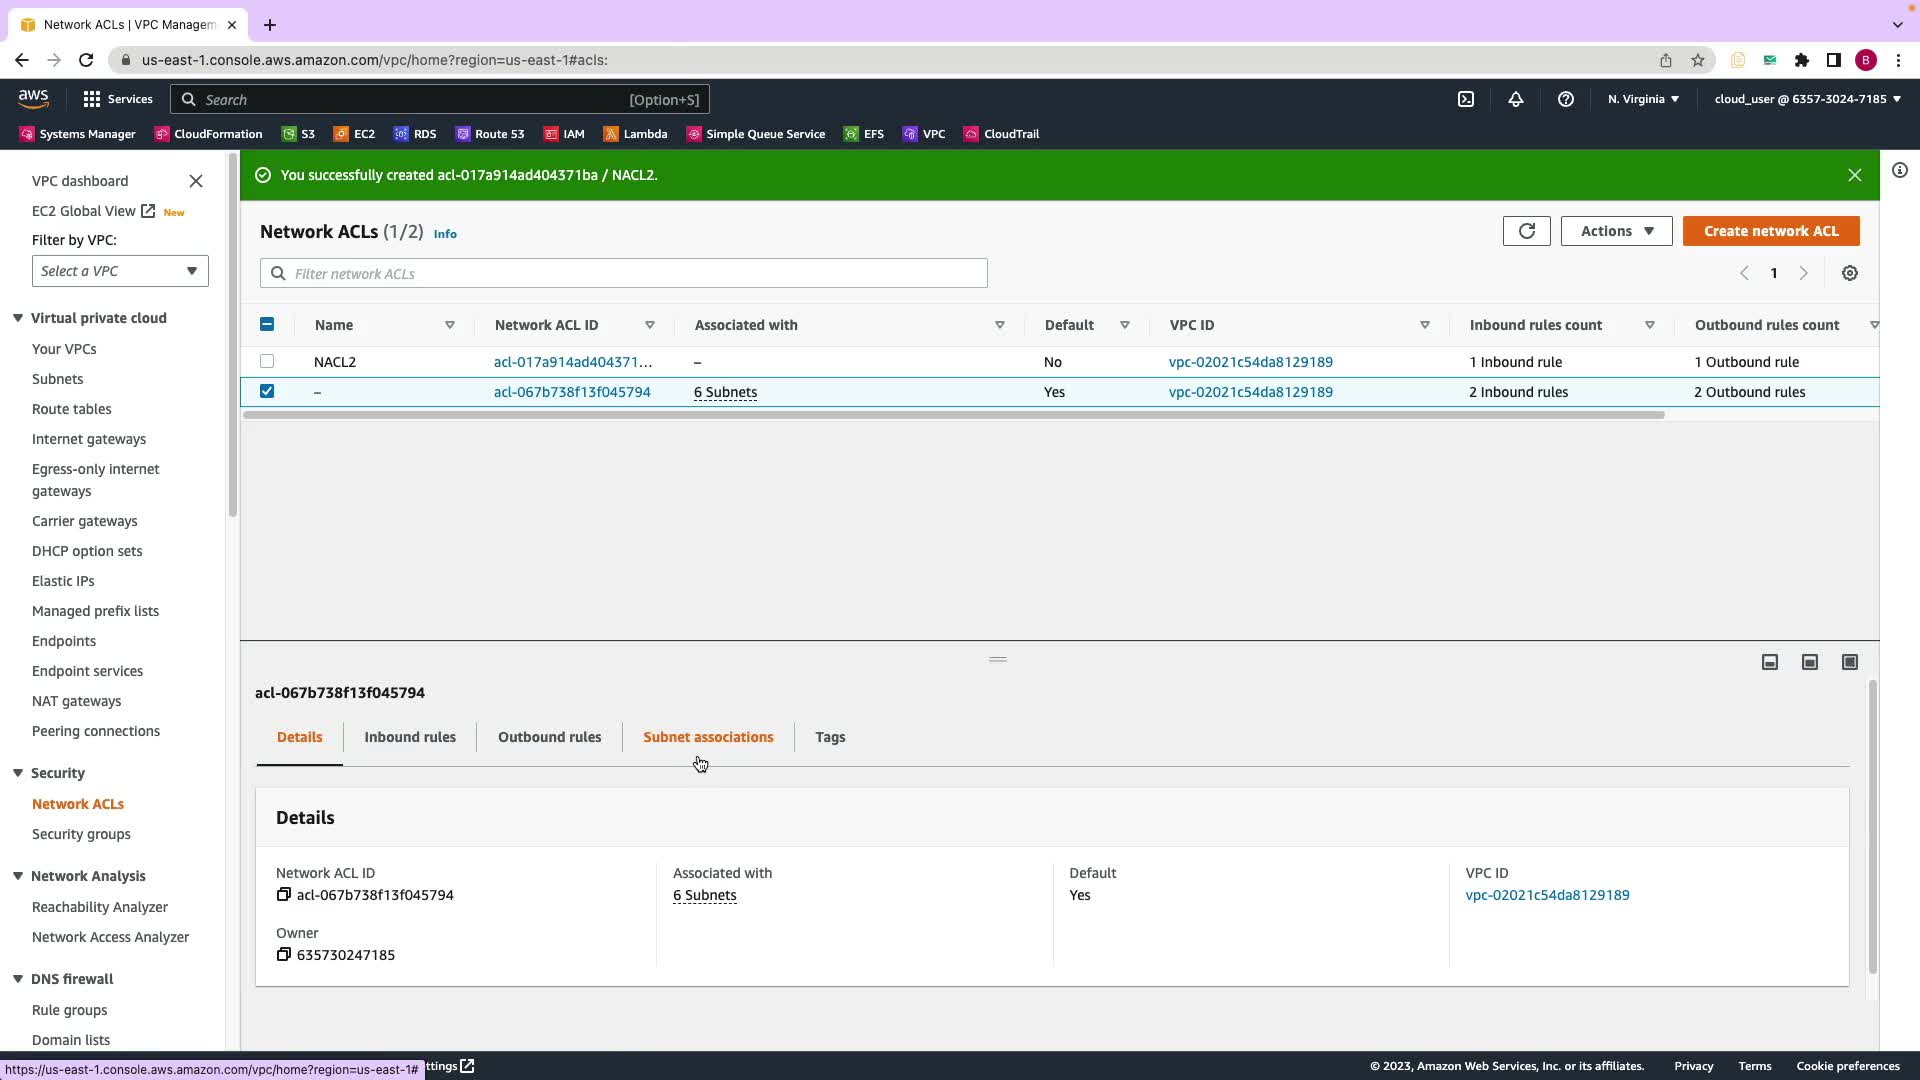Click Create network ACL button
The width and height of the screenshot is (1920, 1080).
click(x=1770, y=231)
